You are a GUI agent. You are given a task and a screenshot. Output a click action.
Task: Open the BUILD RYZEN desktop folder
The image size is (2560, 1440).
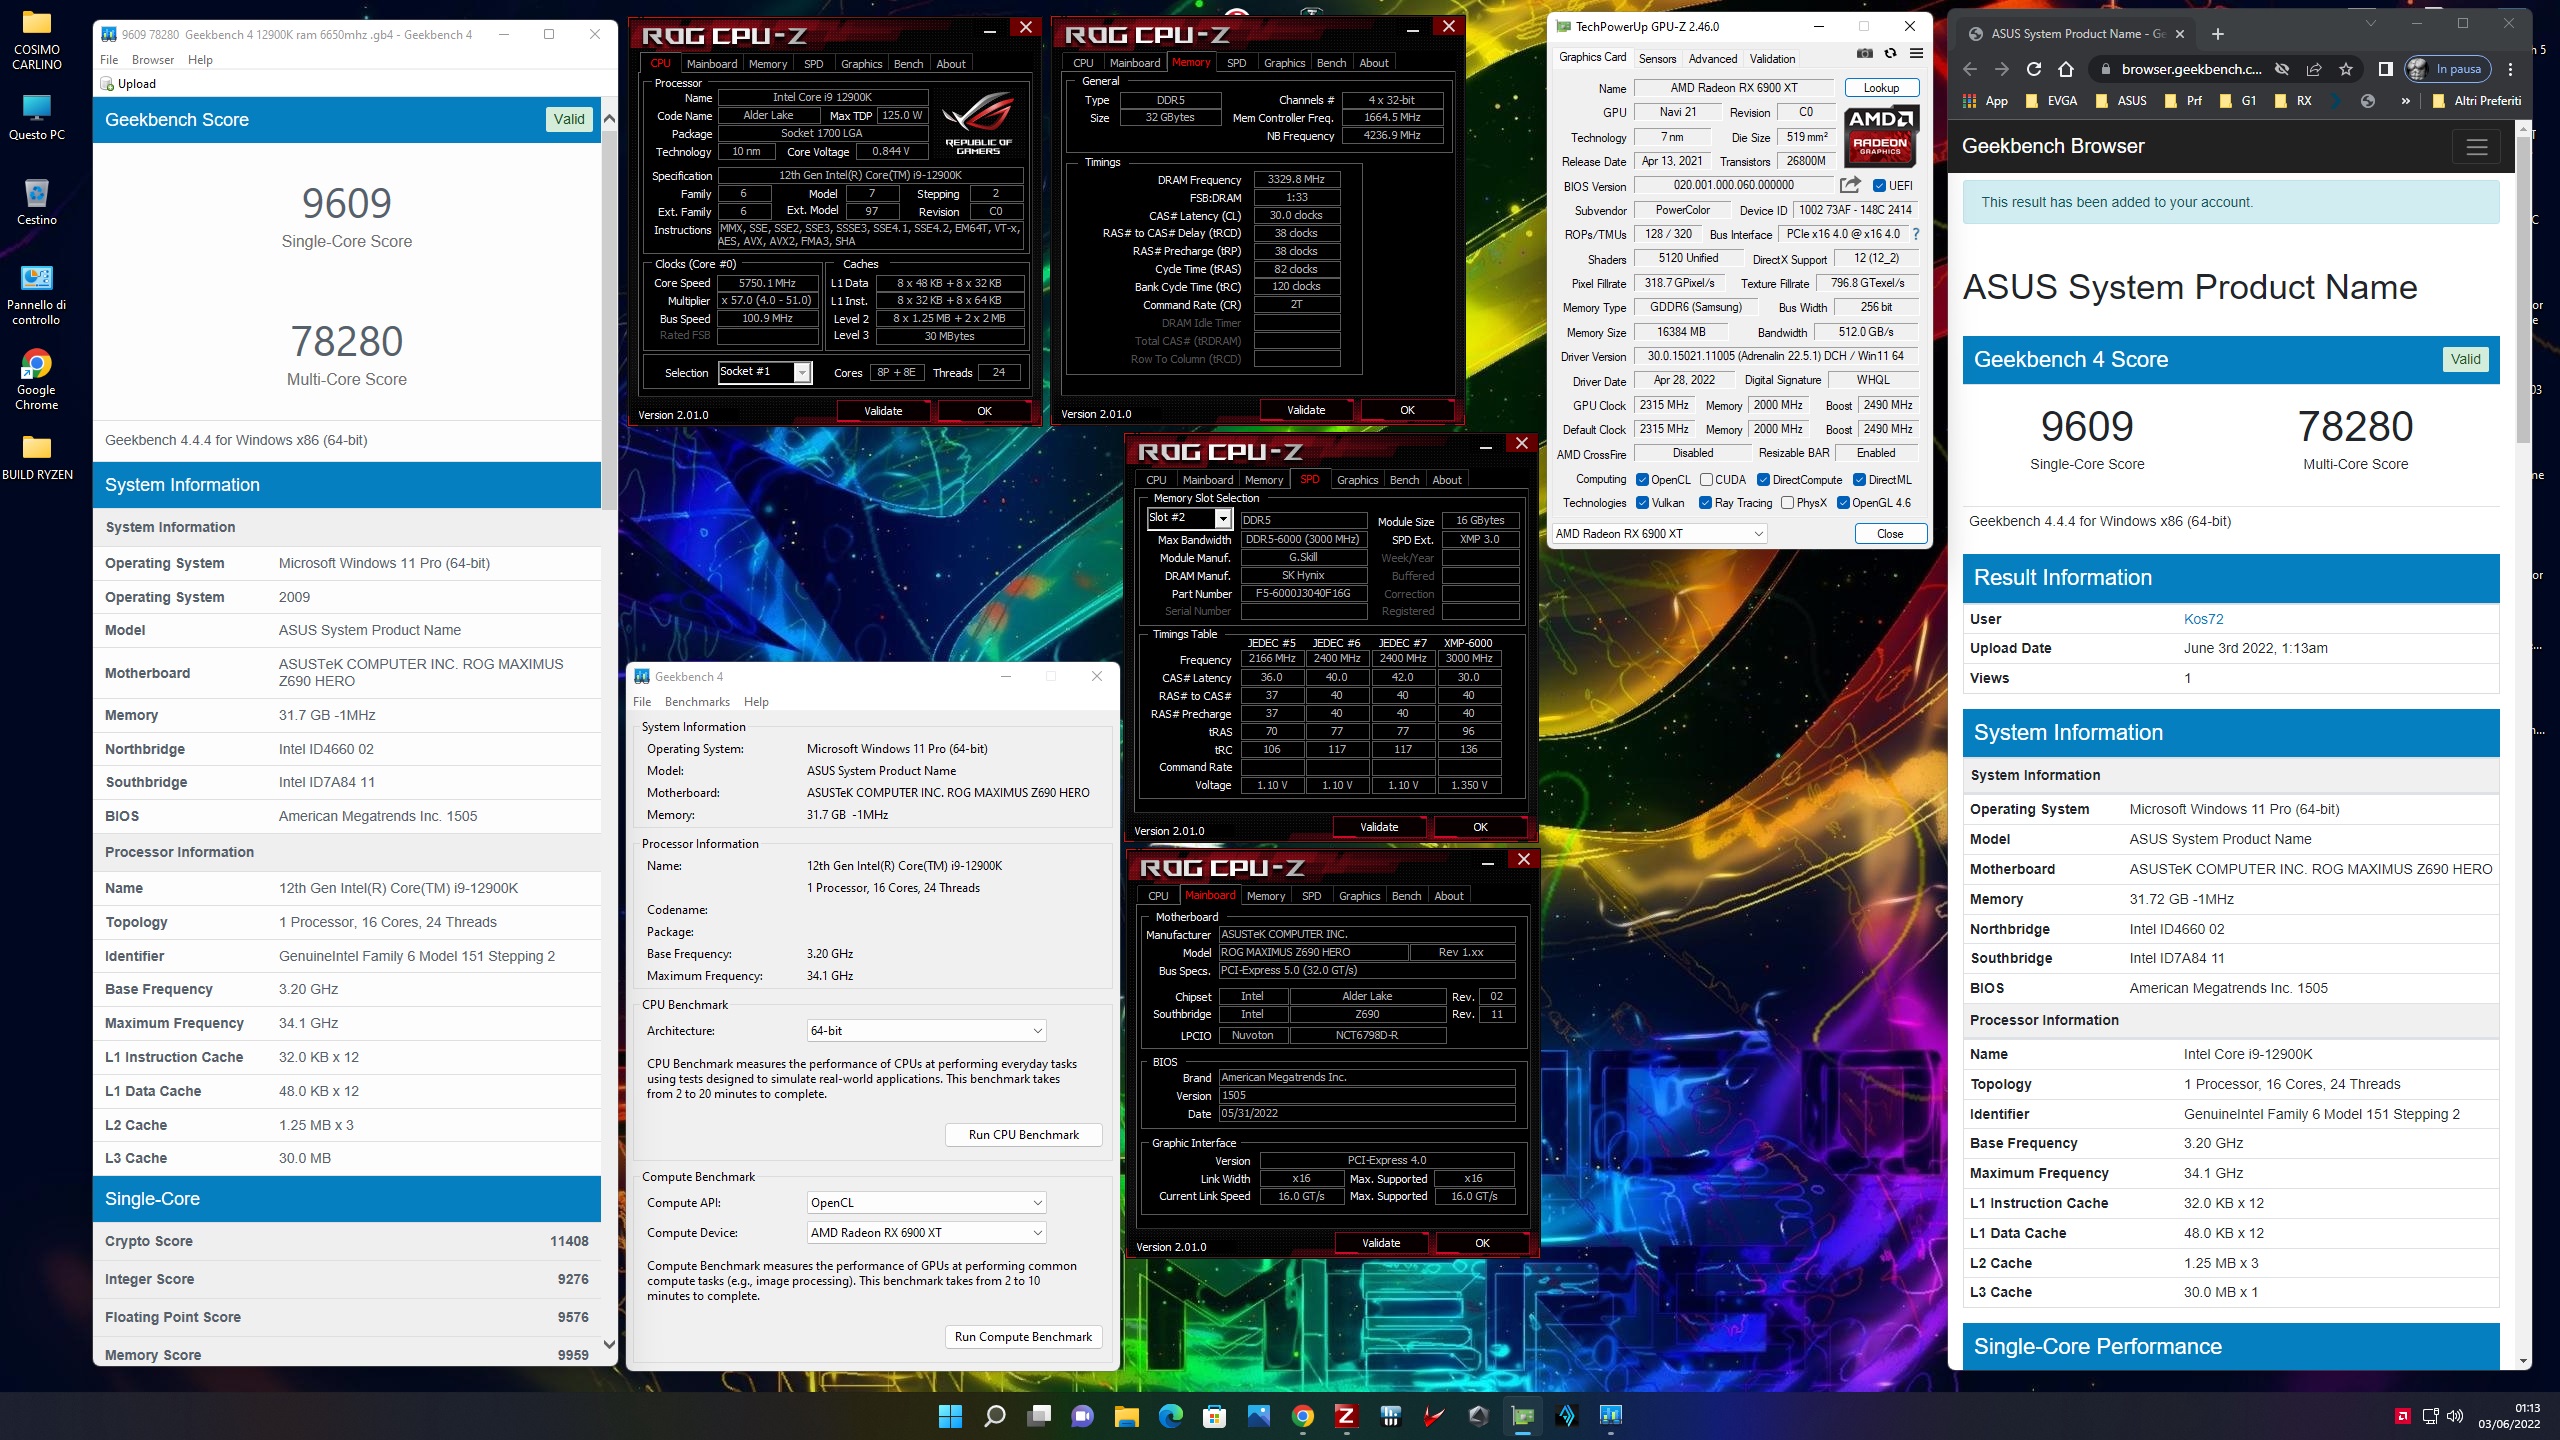coord(37,458)
